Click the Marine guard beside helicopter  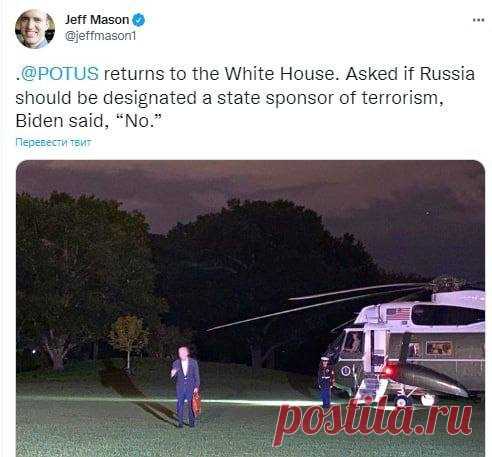325,382
